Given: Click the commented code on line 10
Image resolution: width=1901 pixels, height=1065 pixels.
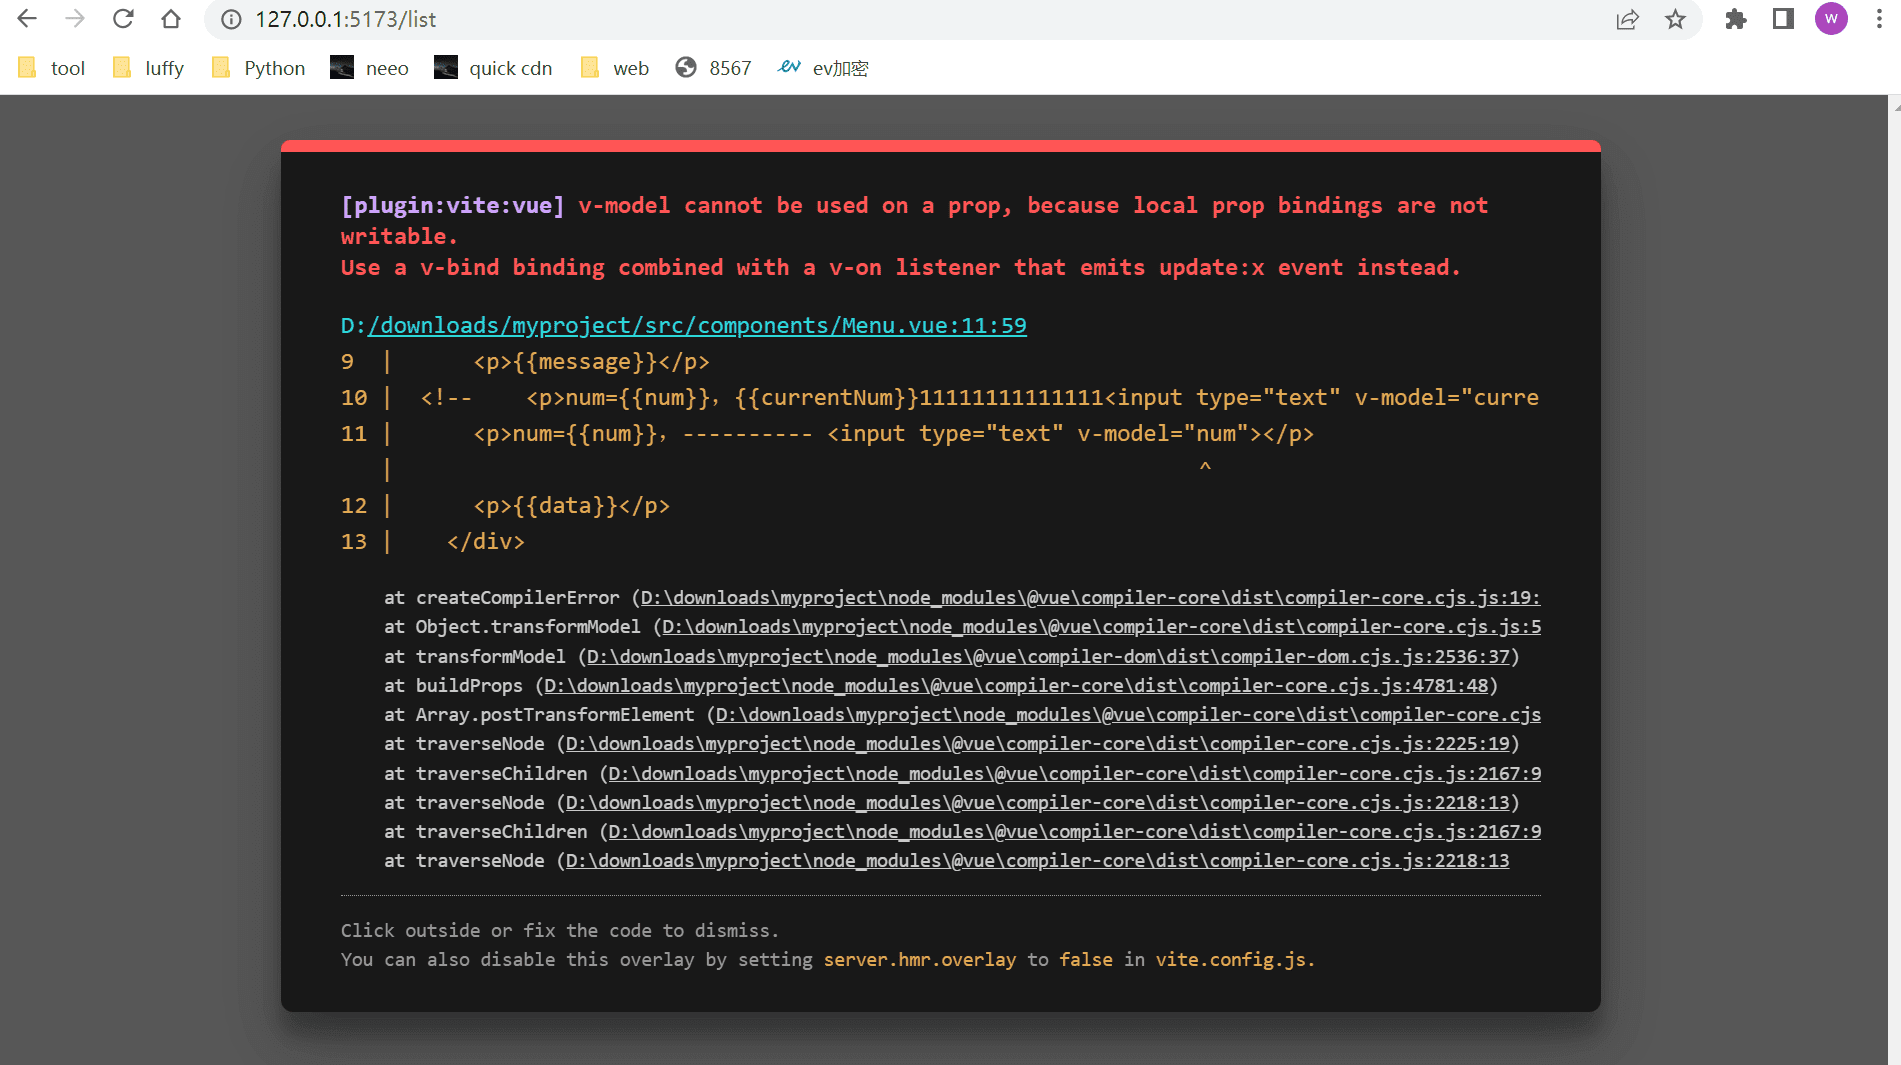Looking at the screenshot, I should pos(980,398).
